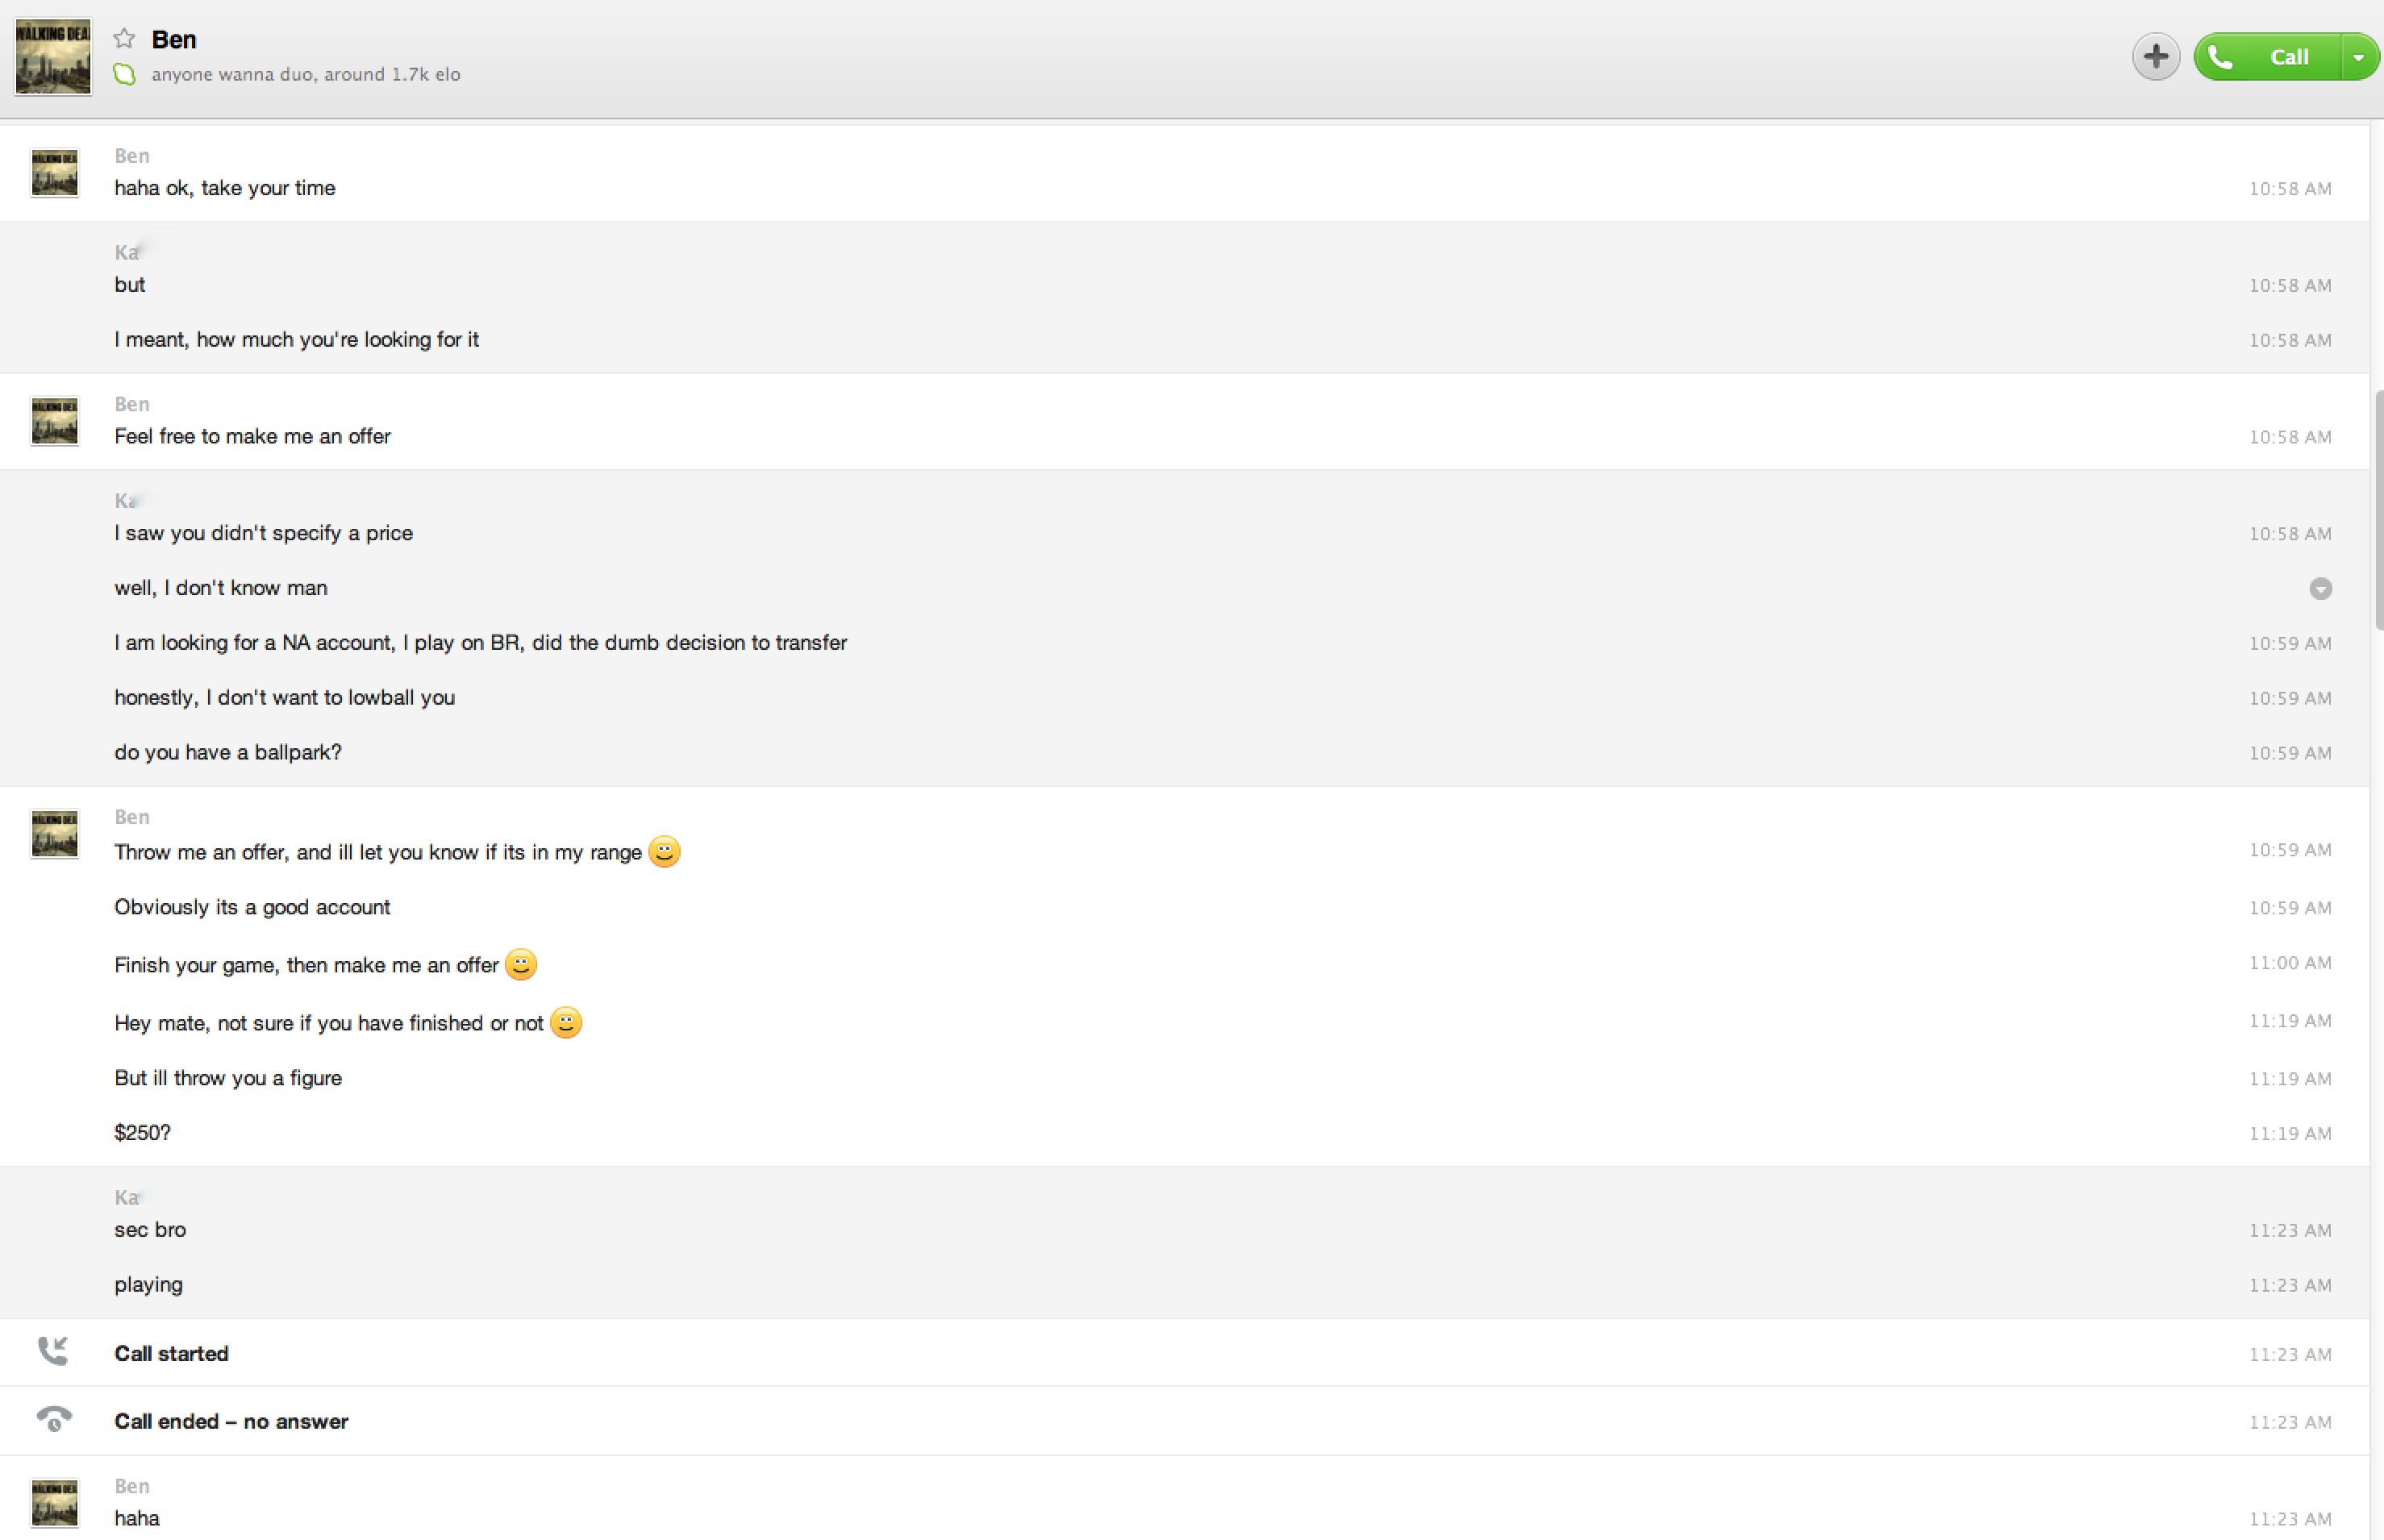Click the smiley emoticon after 'in my range'
The width and height of the screenshot is (2384, 1540).
coord(664,851)
